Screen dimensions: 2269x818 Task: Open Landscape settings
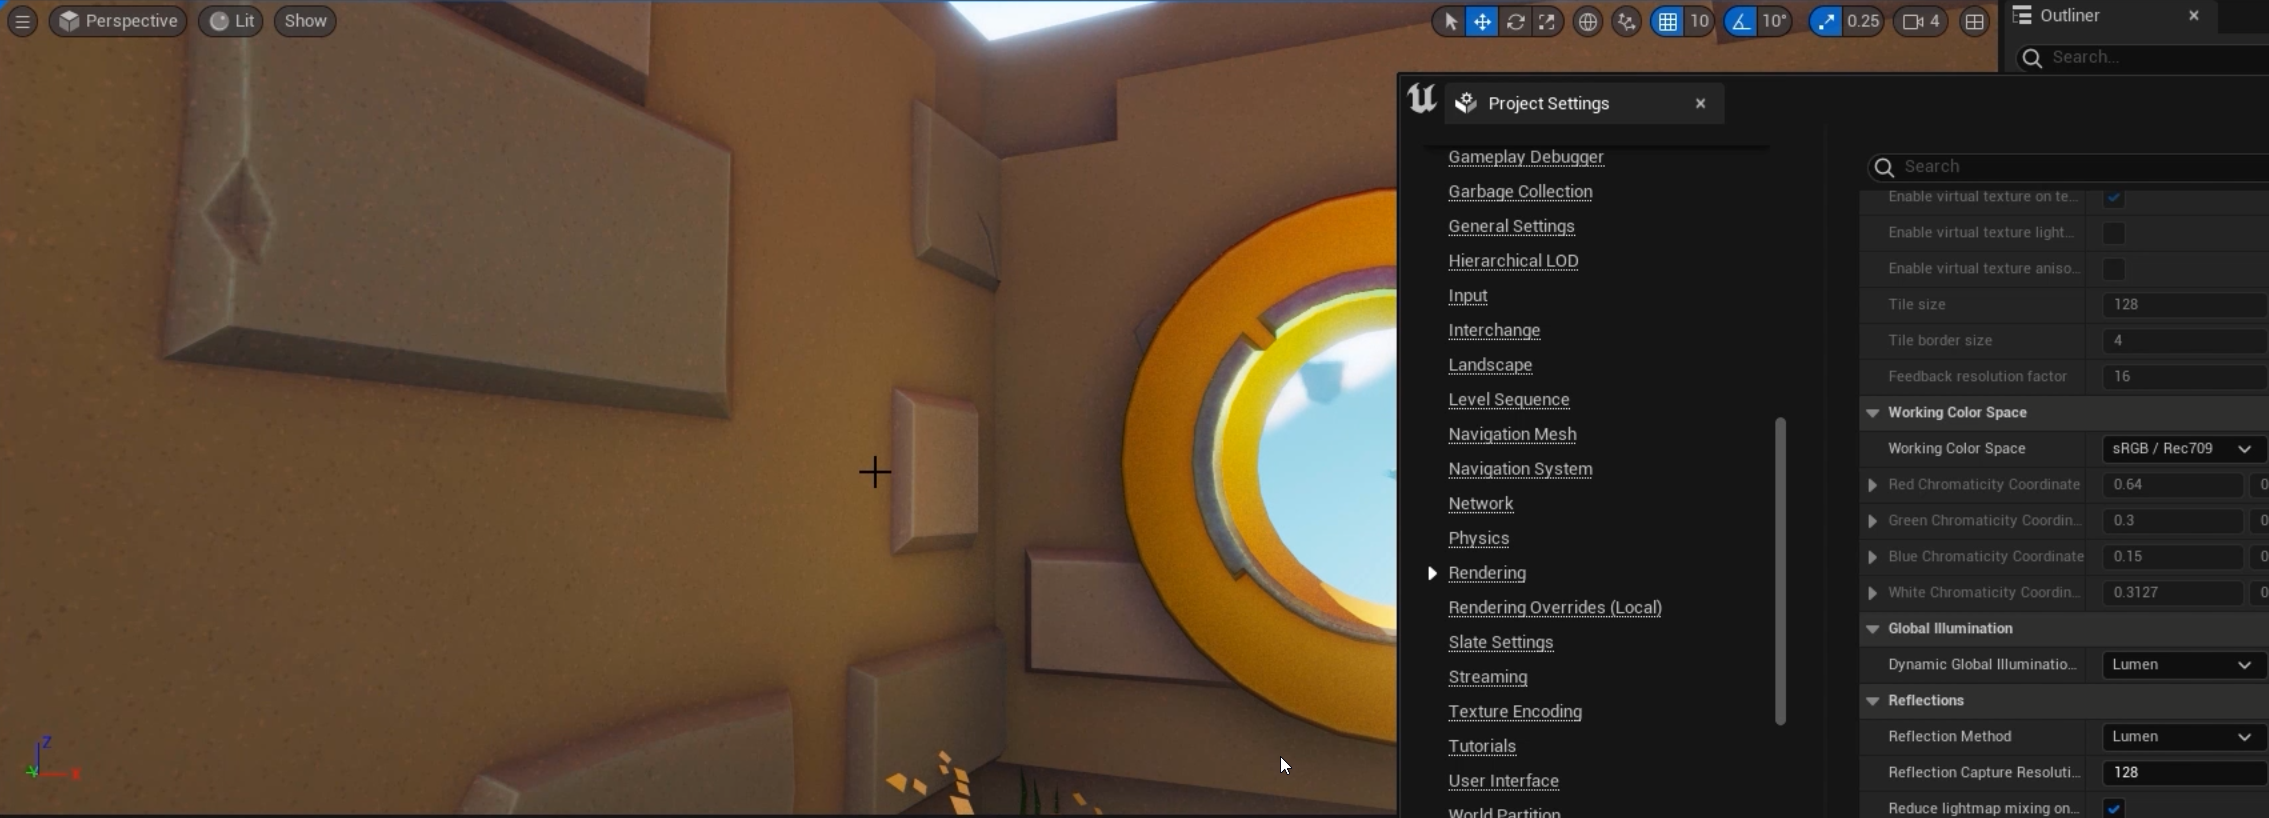click(1490, 365)
